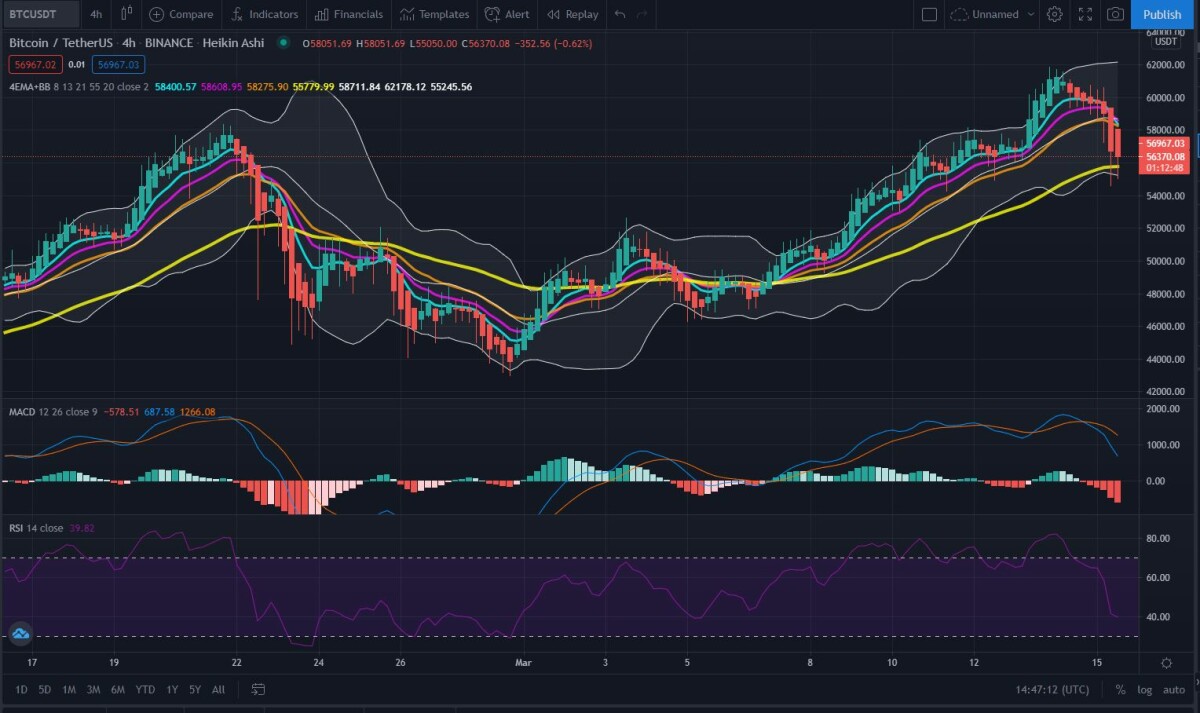Open the Financials panel
The height and width of the screenshot is (713, 1200).
(349, 14)
